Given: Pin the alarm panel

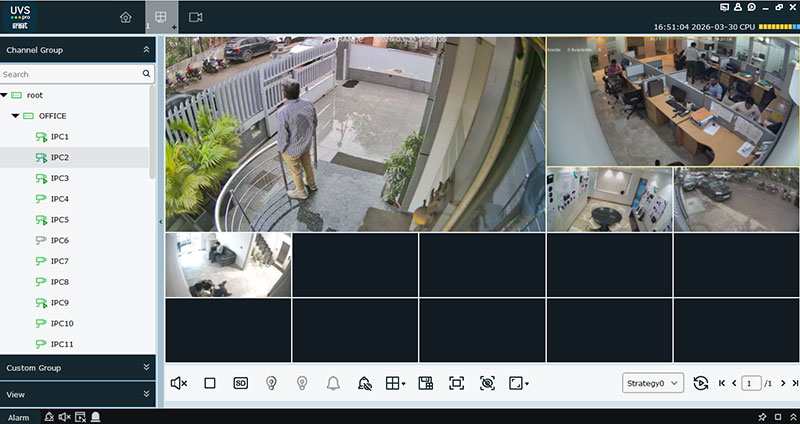Looking at the screenshot, I should 762,417.
